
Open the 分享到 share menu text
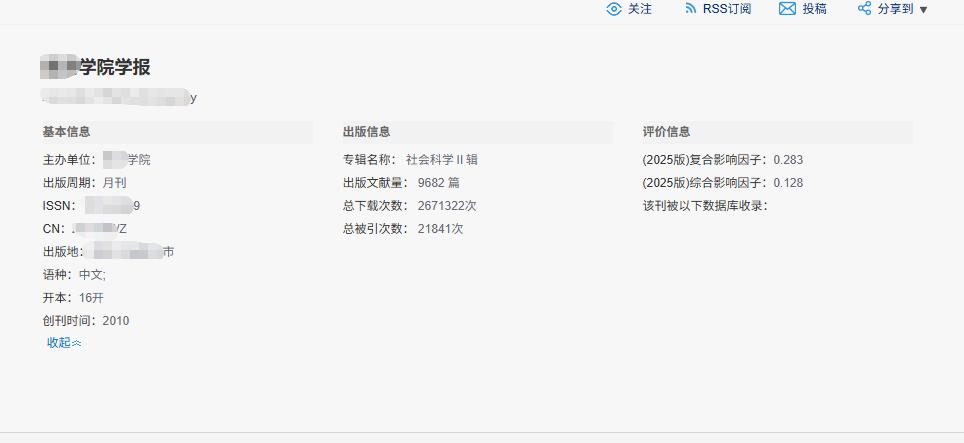[x=896, y=9]
